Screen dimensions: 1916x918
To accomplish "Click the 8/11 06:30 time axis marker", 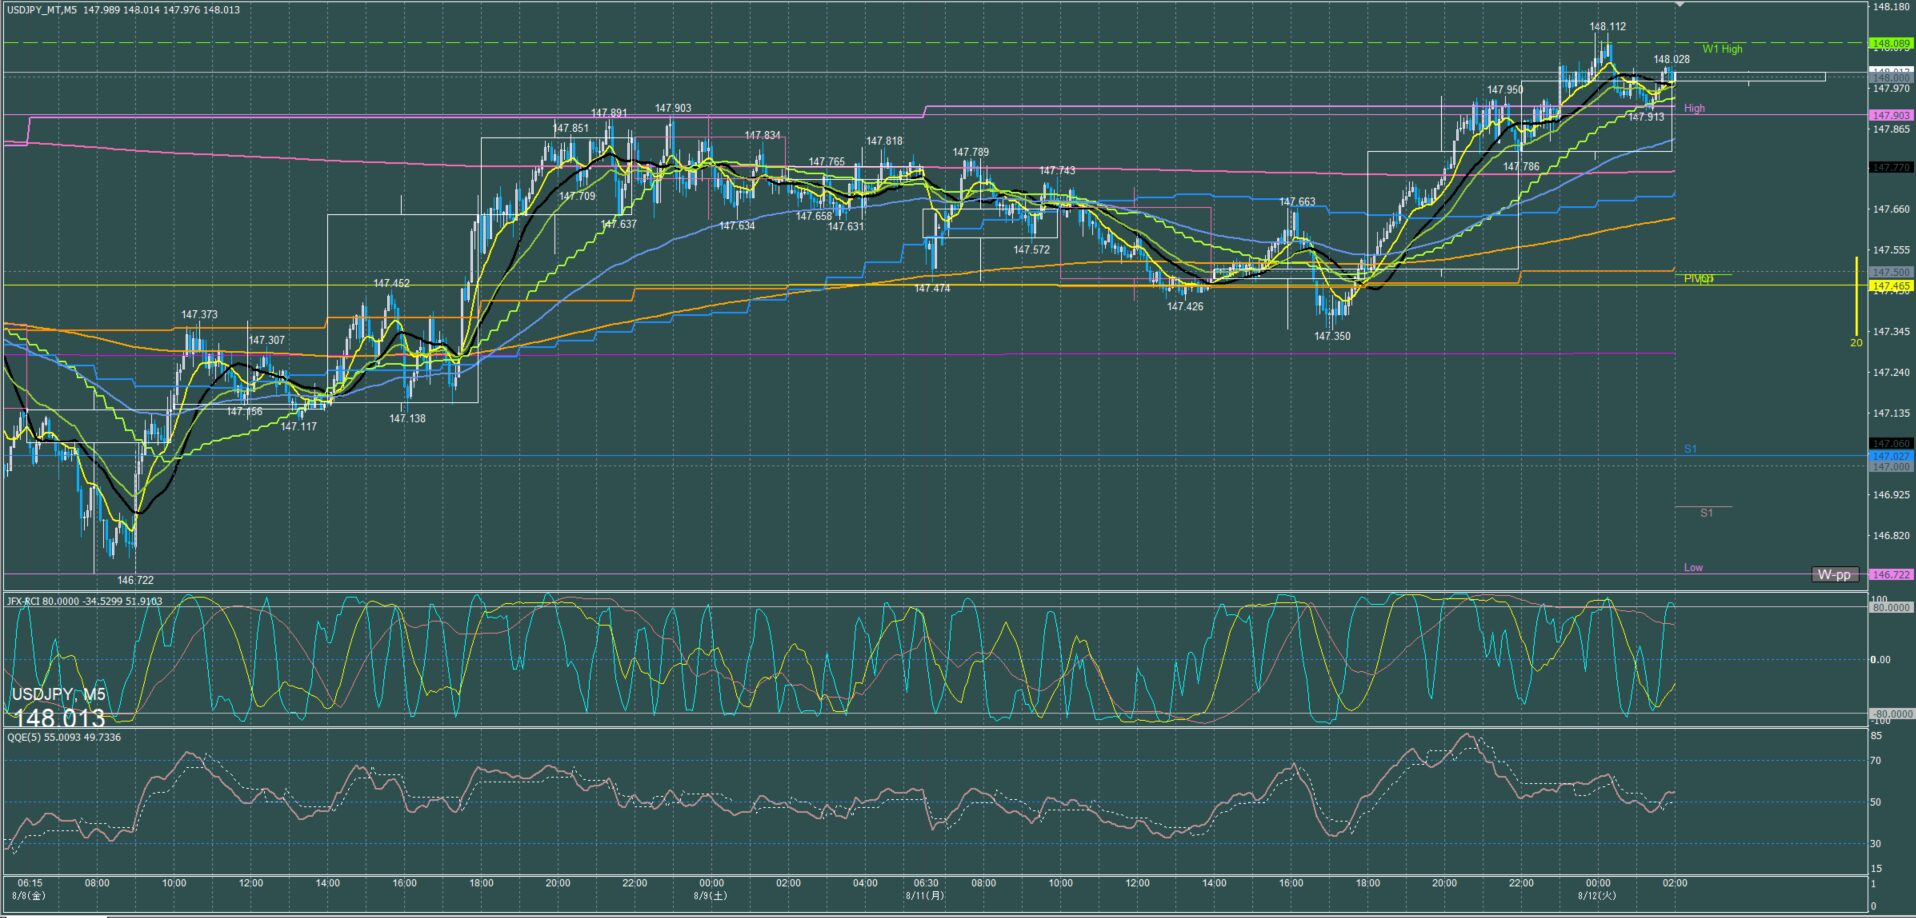I will click(925, 889).
